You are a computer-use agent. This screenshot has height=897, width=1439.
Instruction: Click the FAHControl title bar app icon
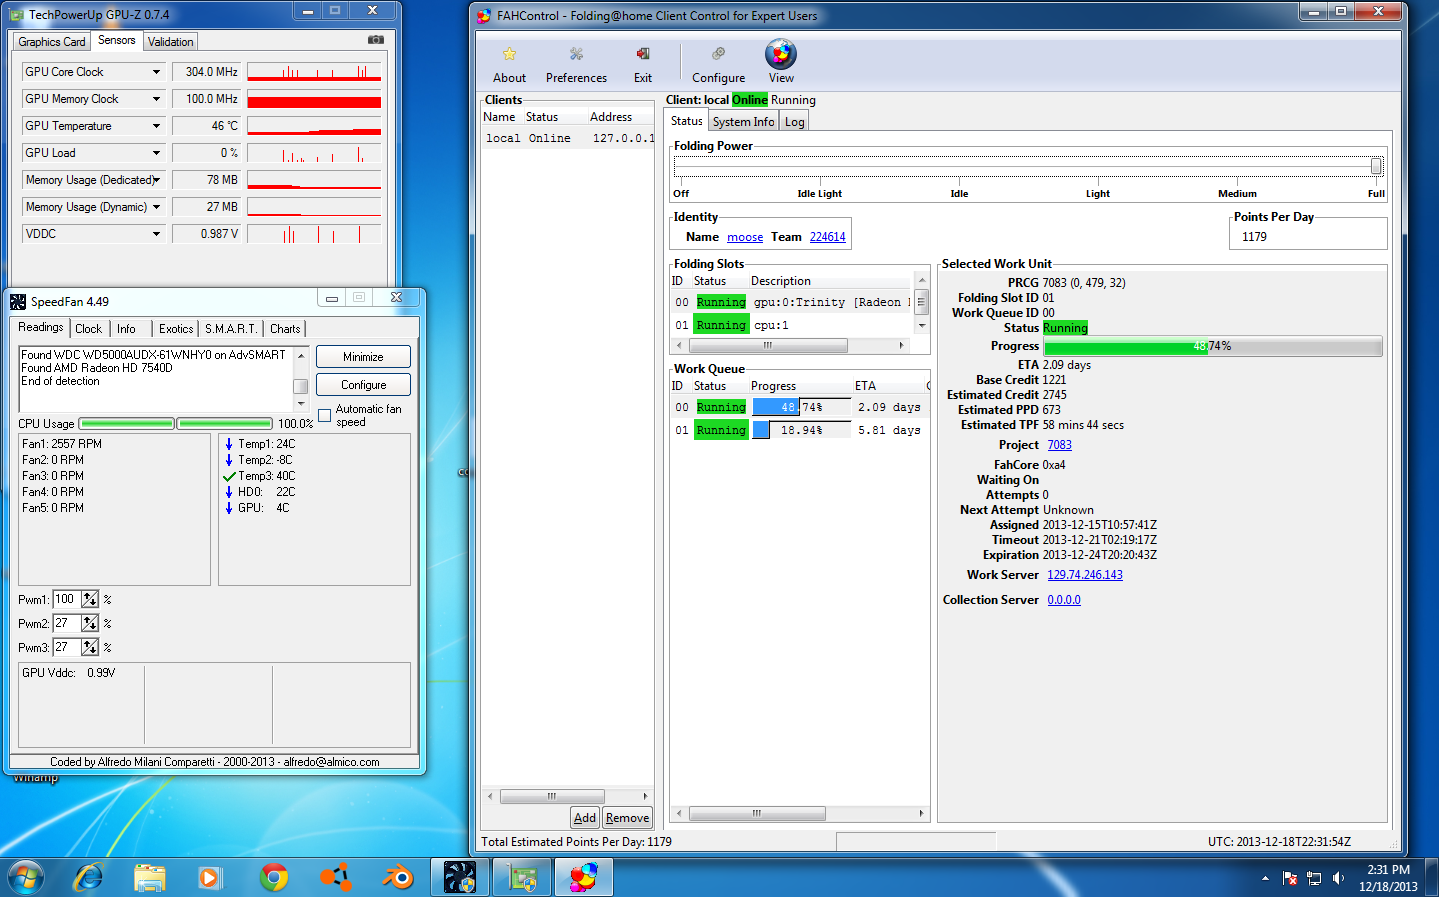484,16
